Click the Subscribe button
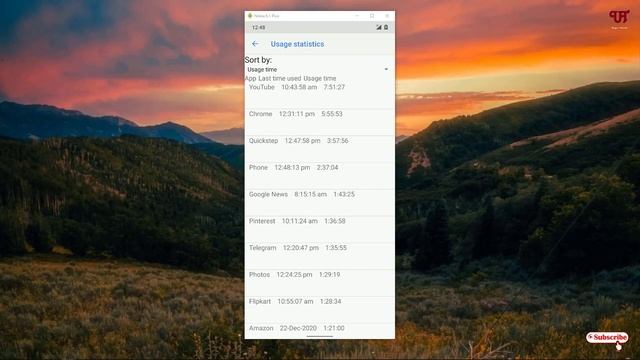The width and height of the screenshot is (640, 360). (x=607, y=338)
